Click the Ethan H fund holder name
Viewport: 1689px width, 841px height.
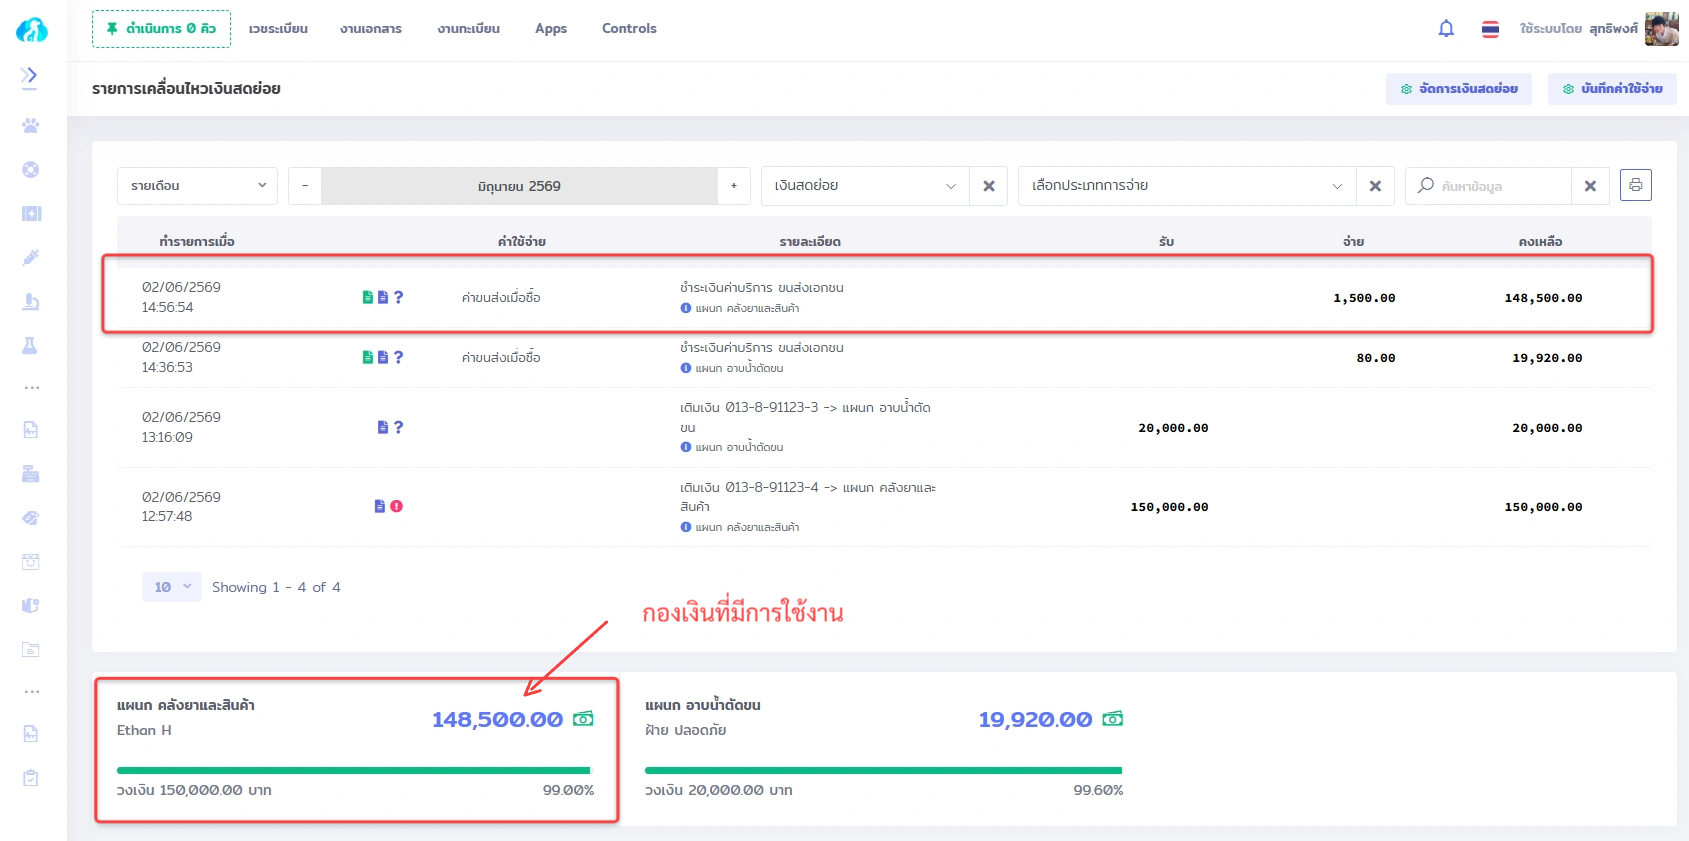click(x=144, y=731)
